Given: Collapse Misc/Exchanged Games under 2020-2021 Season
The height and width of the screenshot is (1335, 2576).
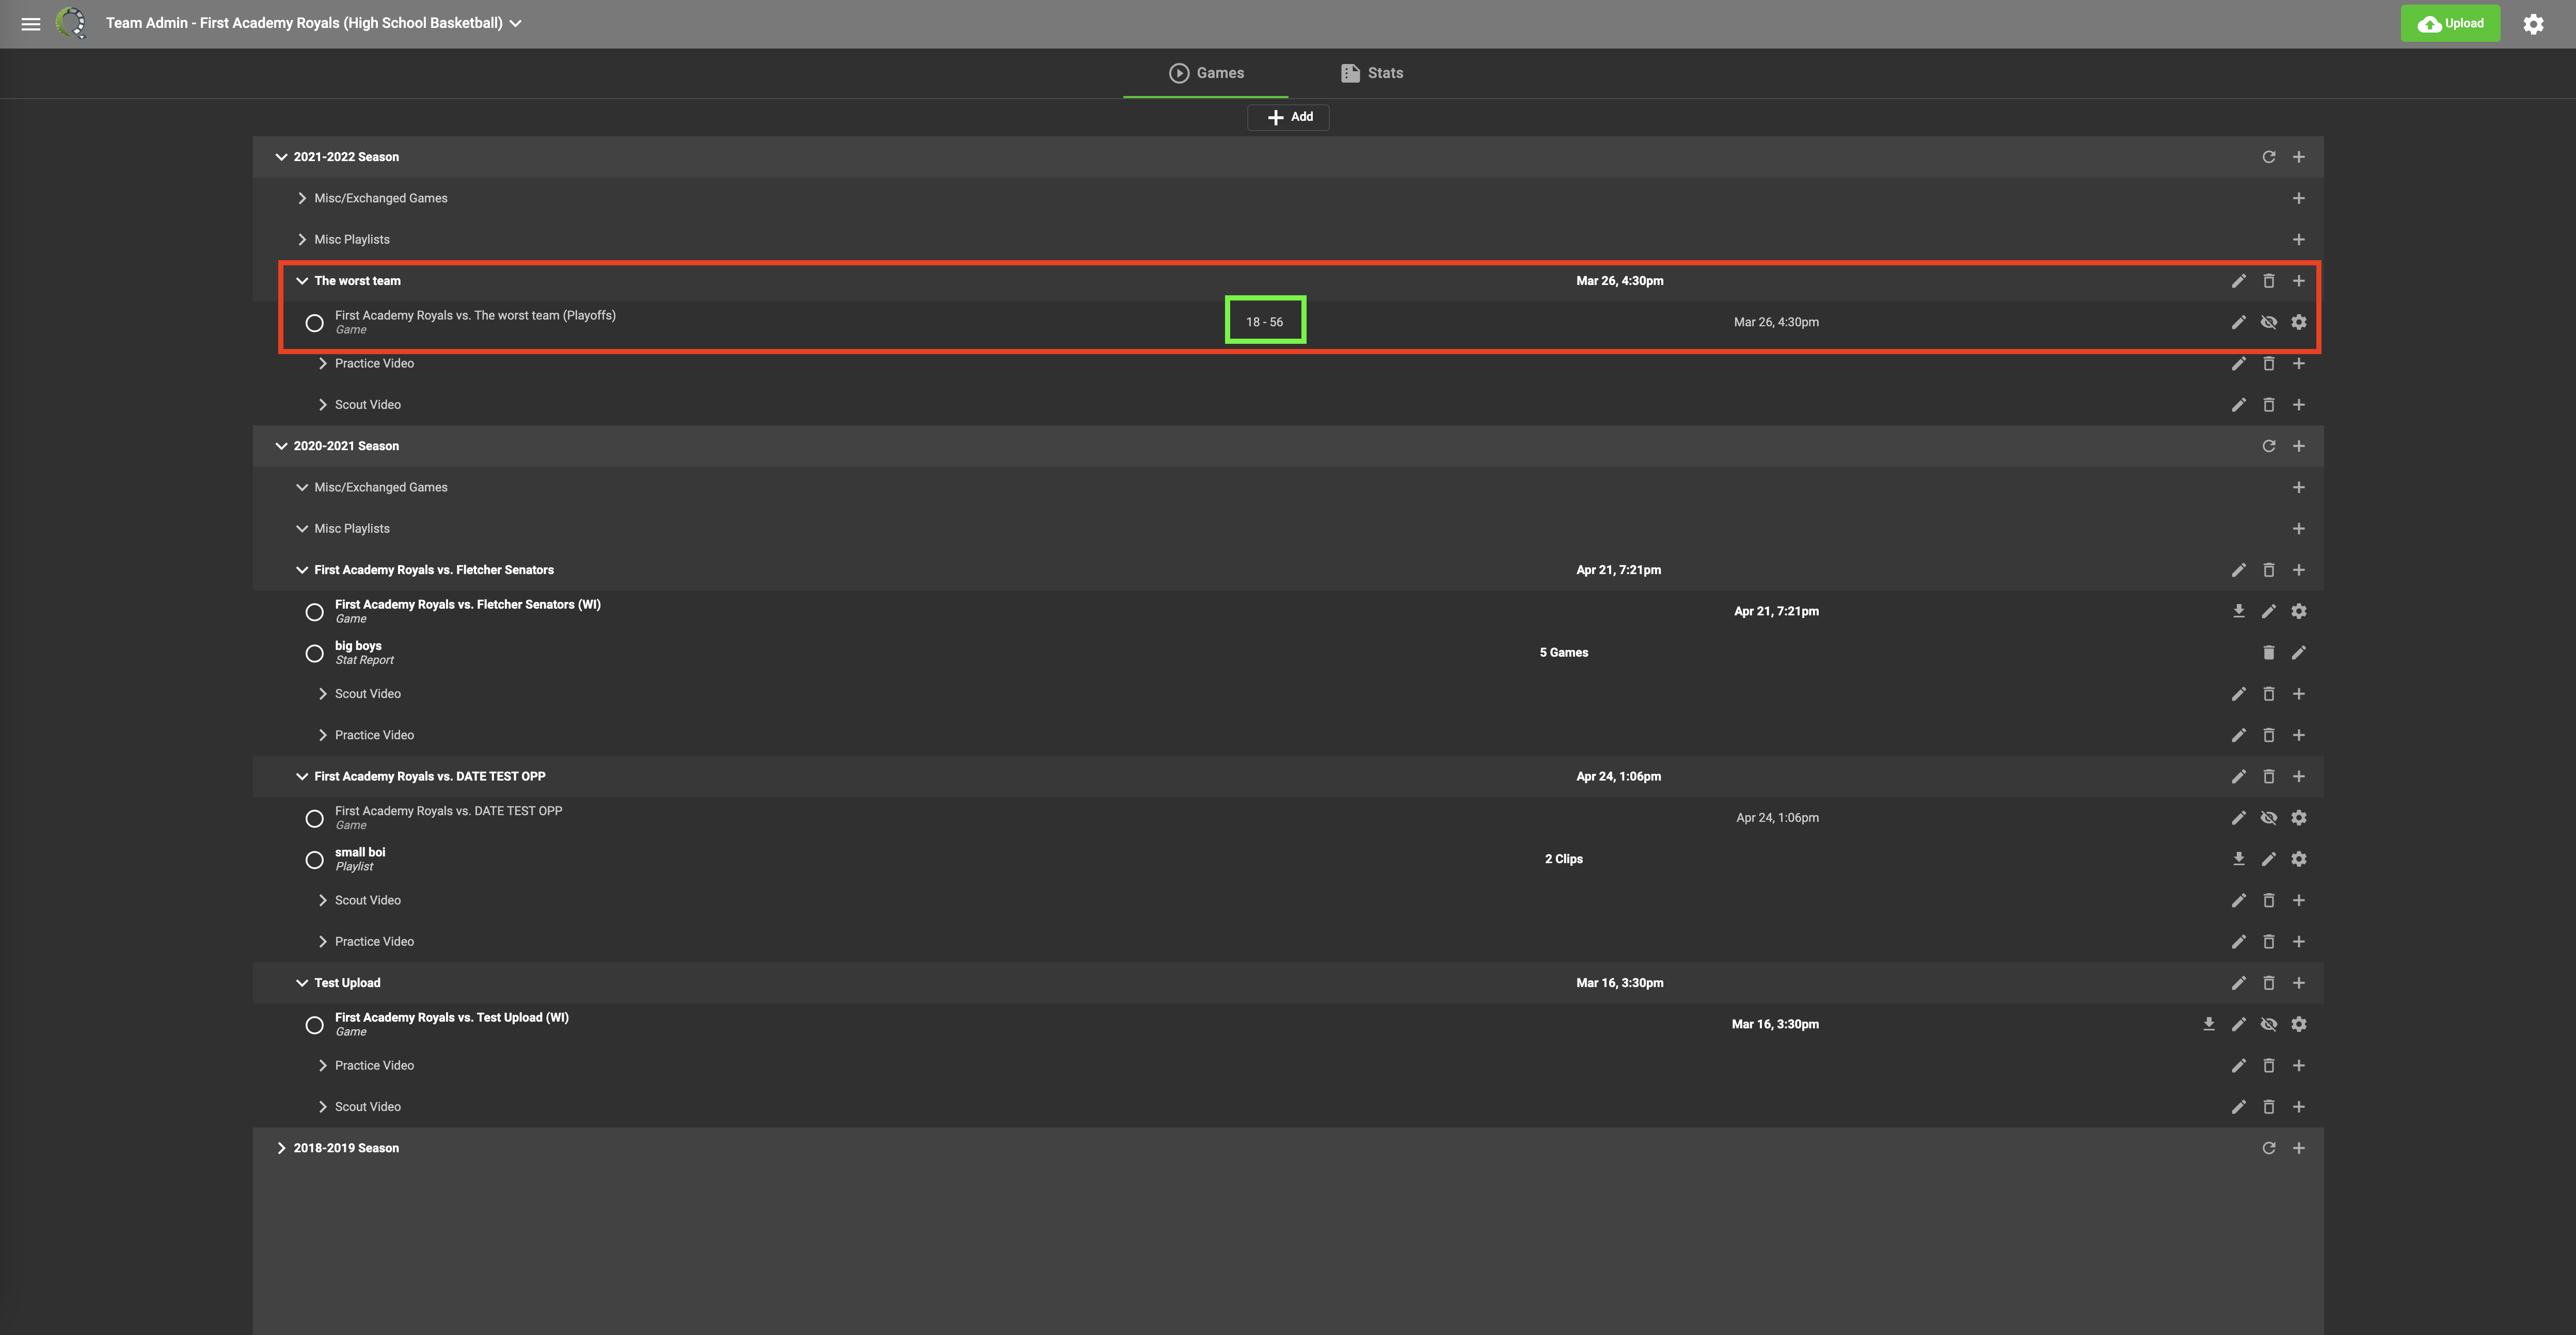Looking at the screenshot, I should click(302, 487).
